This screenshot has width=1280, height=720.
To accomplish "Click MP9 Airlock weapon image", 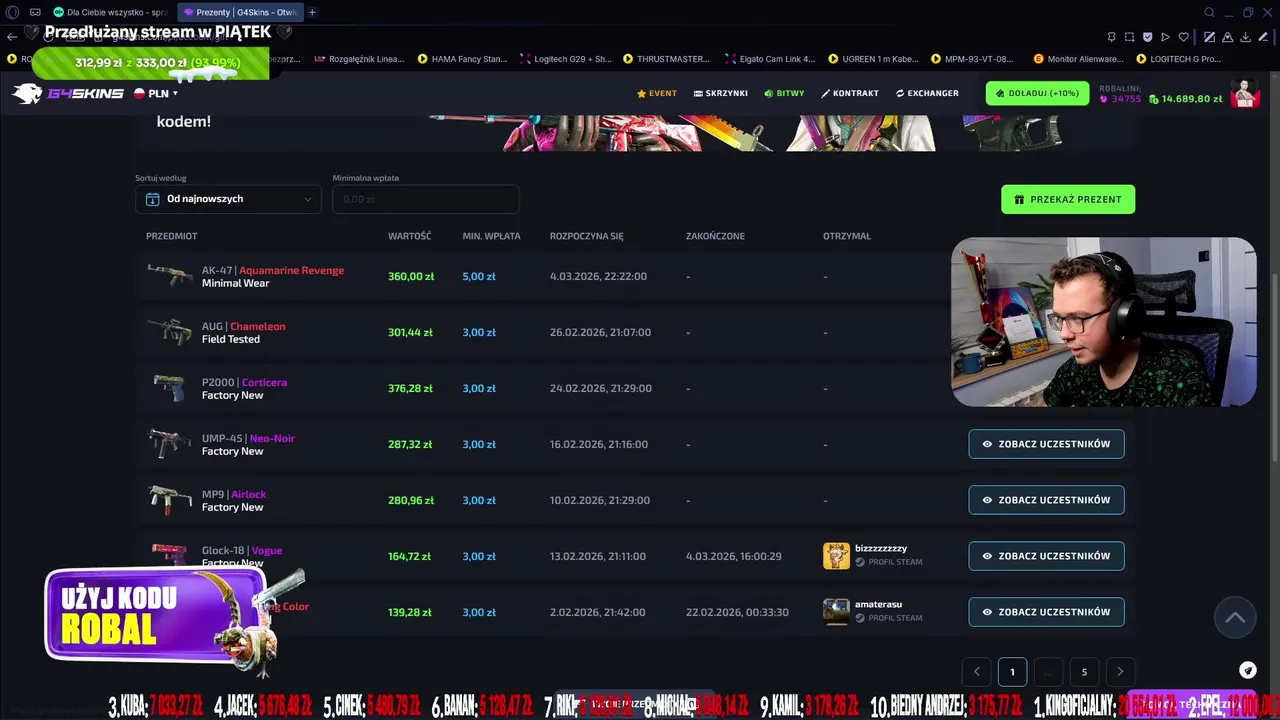I will 169,500.
